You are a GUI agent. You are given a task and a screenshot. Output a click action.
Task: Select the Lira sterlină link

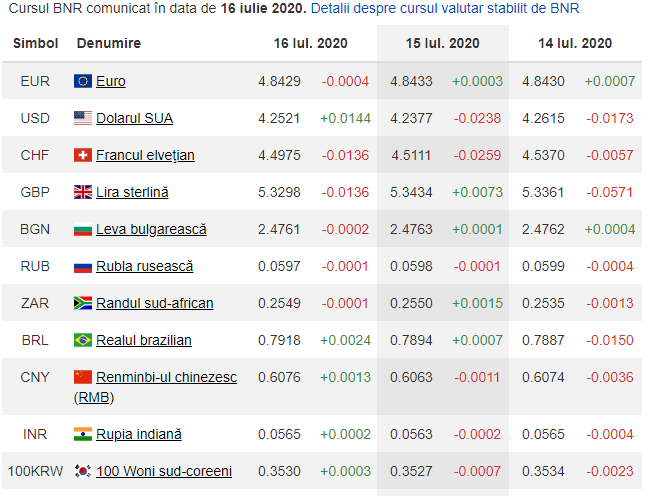point(132,192)
